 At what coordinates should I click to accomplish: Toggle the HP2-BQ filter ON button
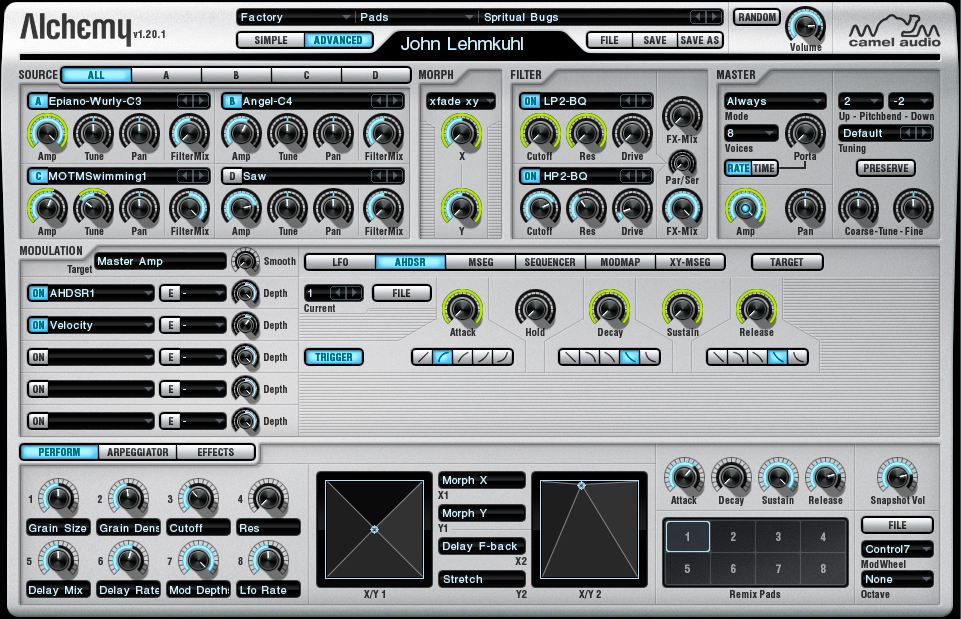tap(530, 176)
